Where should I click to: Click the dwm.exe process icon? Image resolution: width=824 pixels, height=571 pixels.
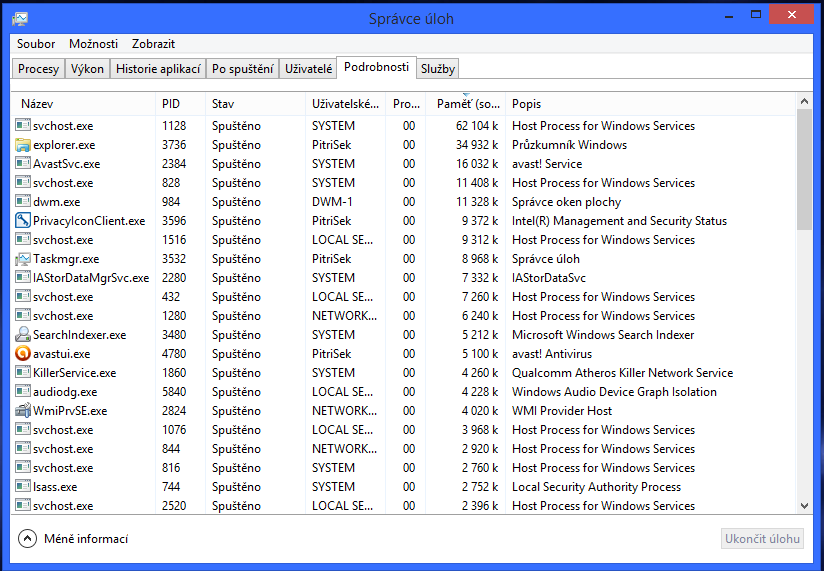23,201
